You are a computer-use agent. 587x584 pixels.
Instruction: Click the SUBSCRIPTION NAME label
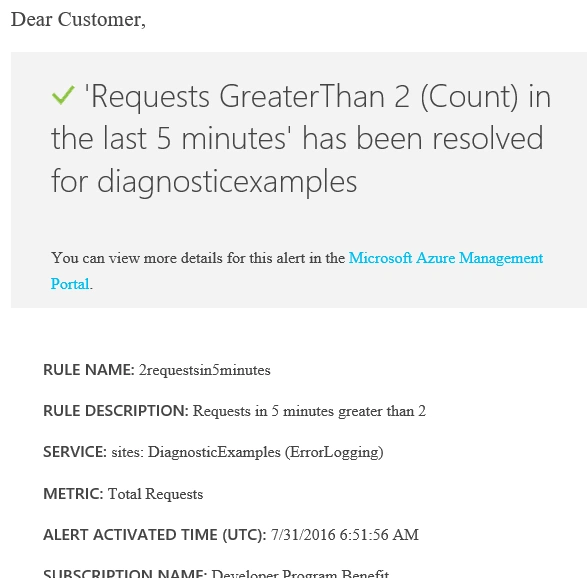tap(125, 574)
